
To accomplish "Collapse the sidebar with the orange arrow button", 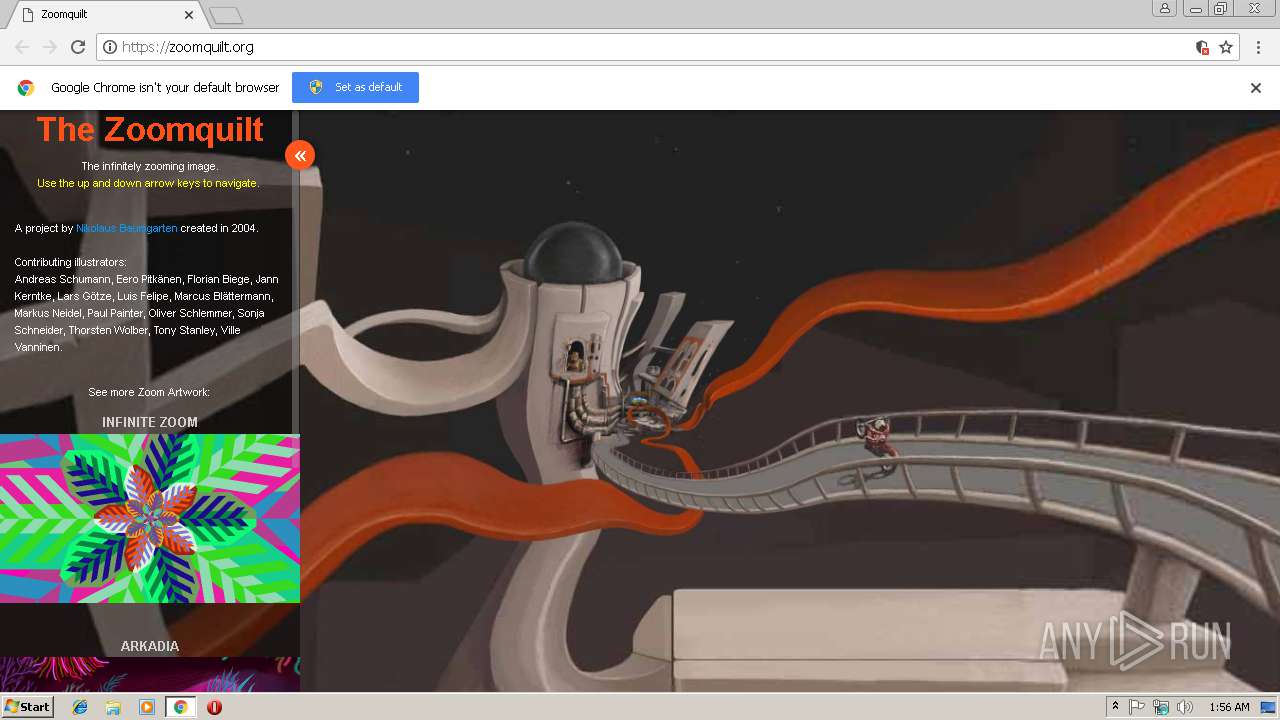I will 300,155.
